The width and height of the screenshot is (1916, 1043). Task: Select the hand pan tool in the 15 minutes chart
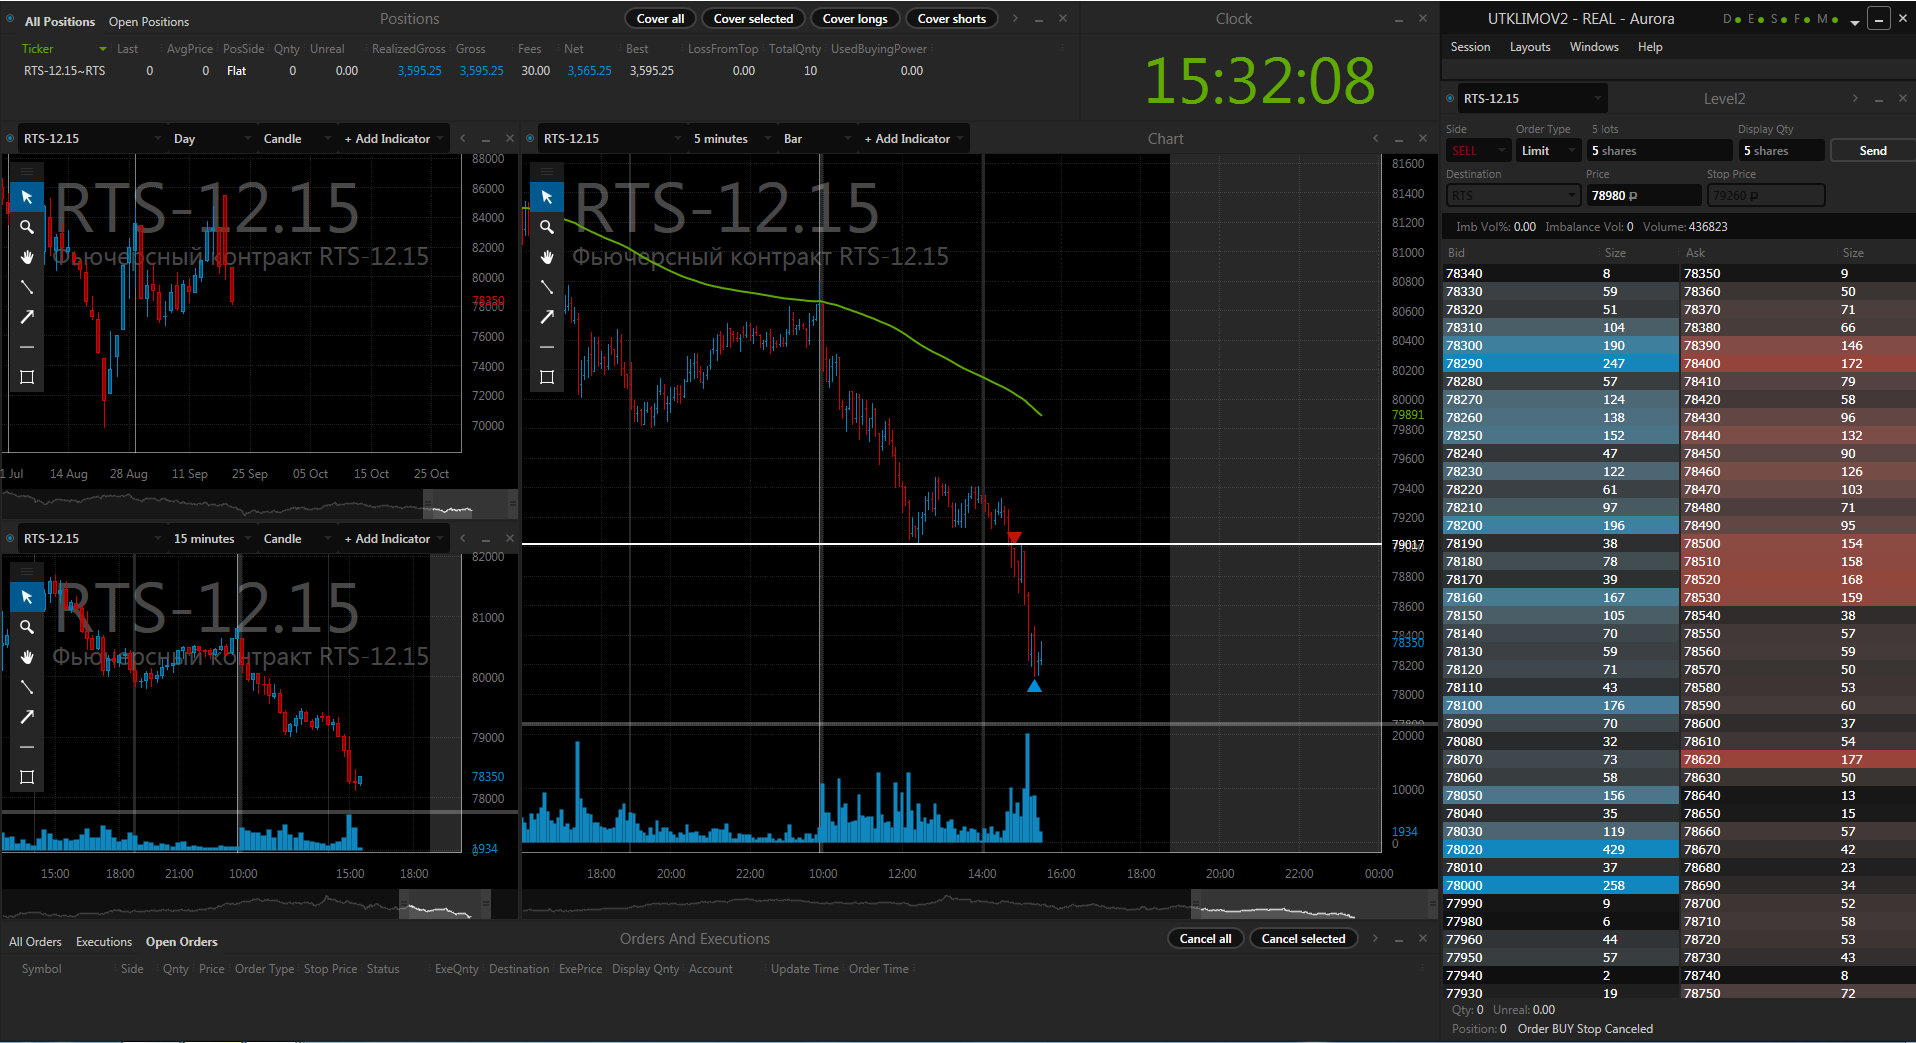(27, 657)
